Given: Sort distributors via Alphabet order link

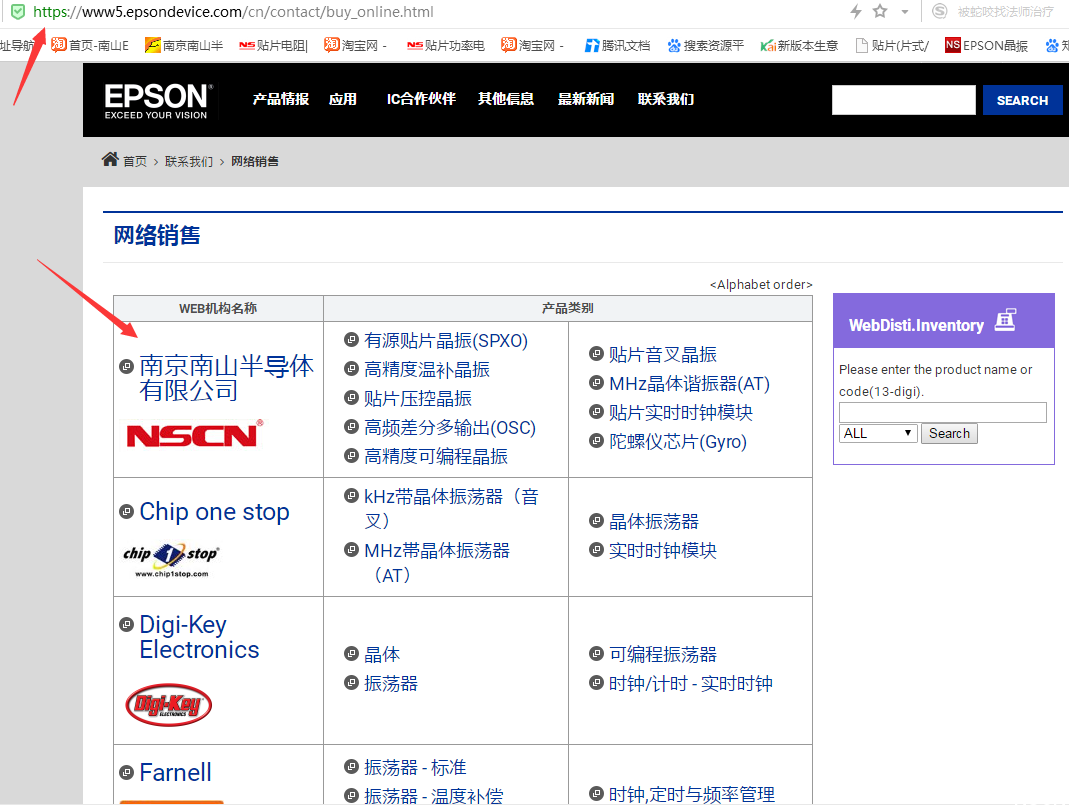Looking at the screenshot, I should (x=761, y=285).
